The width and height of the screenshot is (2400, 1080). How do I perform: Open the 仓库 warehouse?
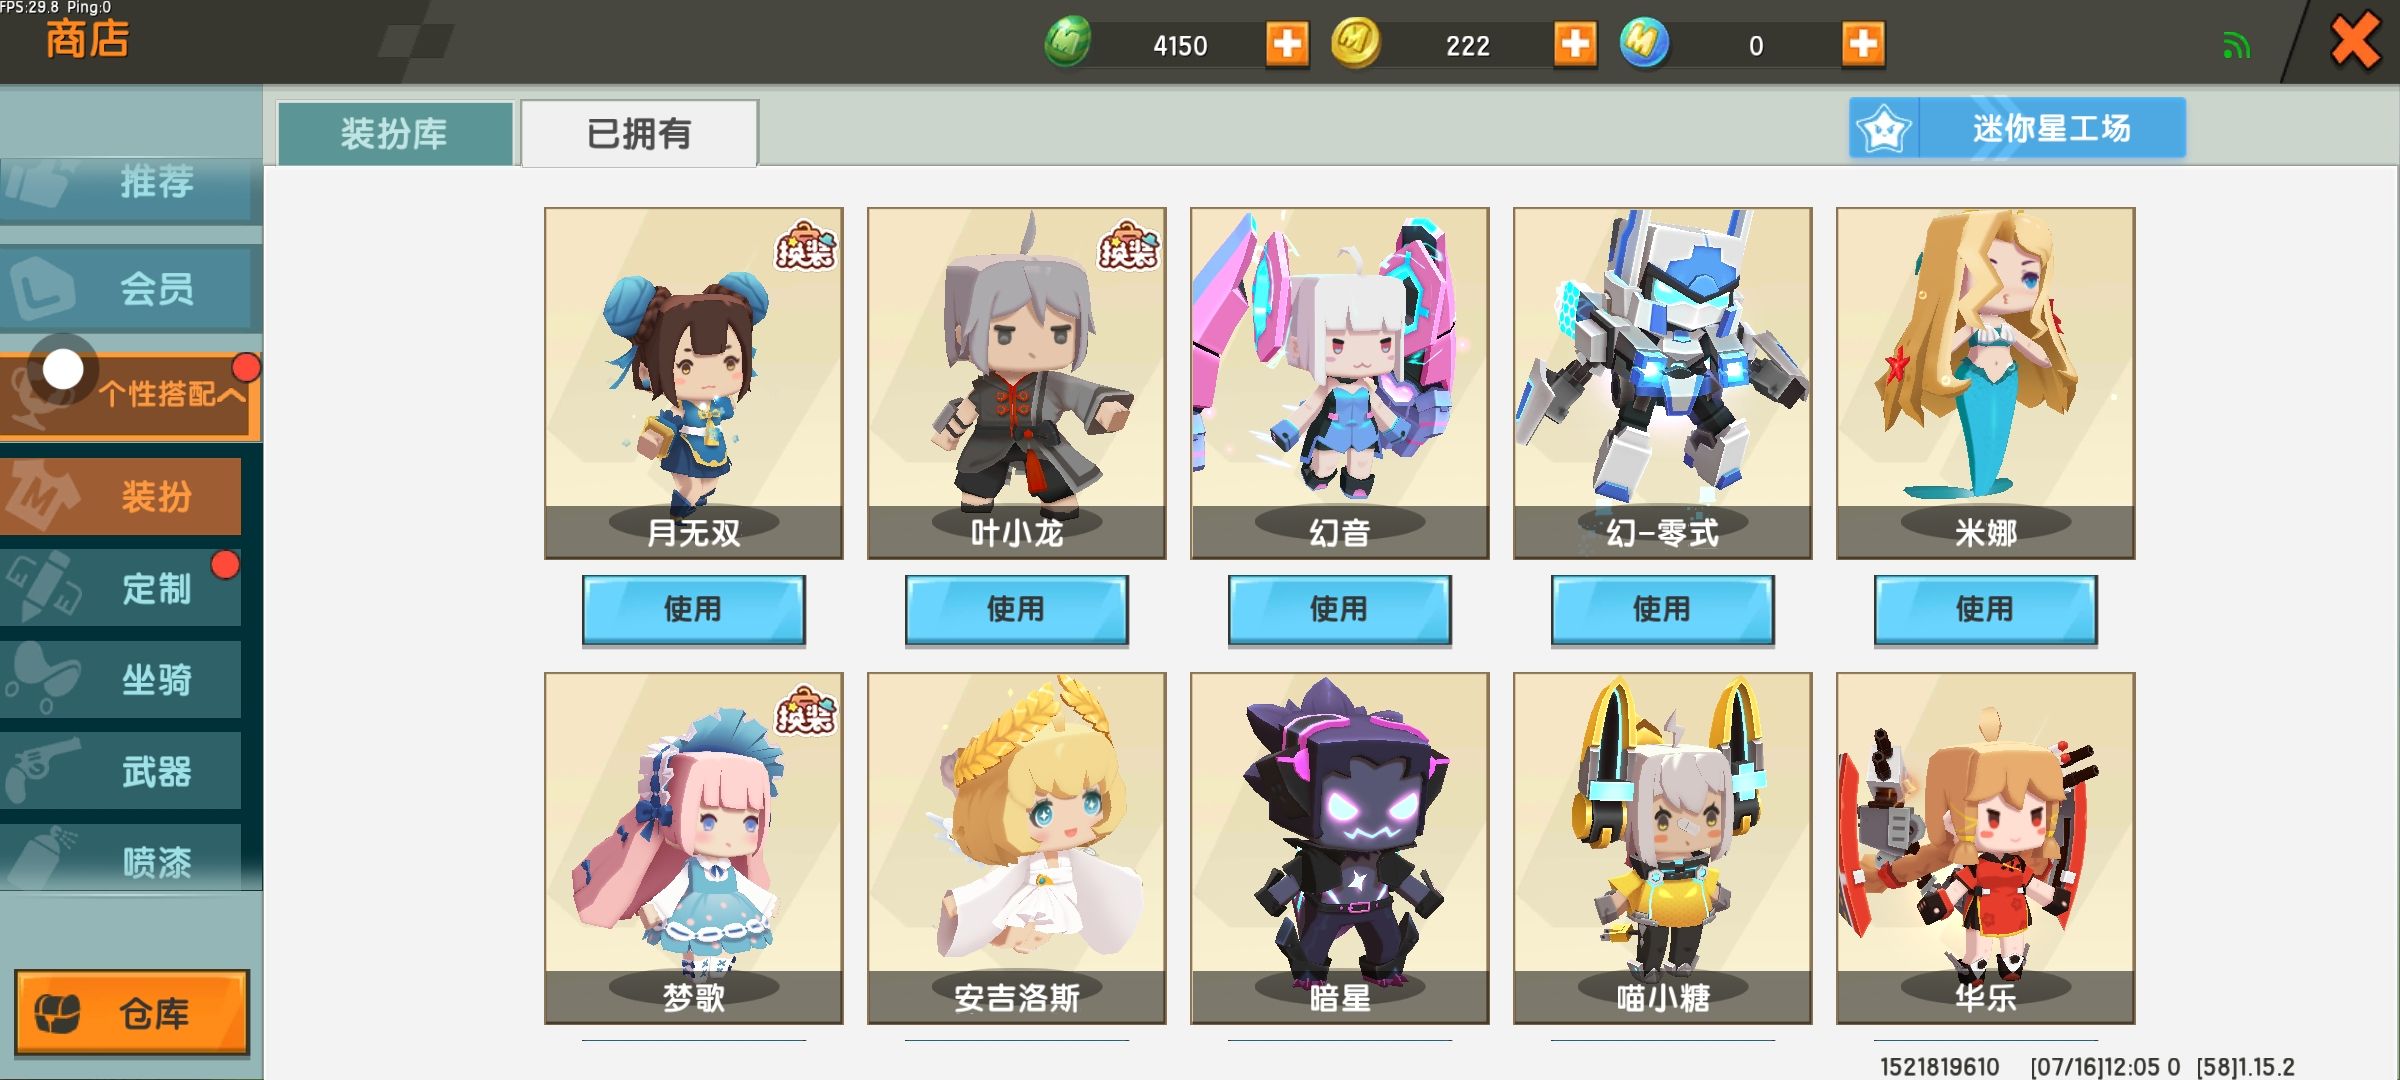coord(132,1012)
